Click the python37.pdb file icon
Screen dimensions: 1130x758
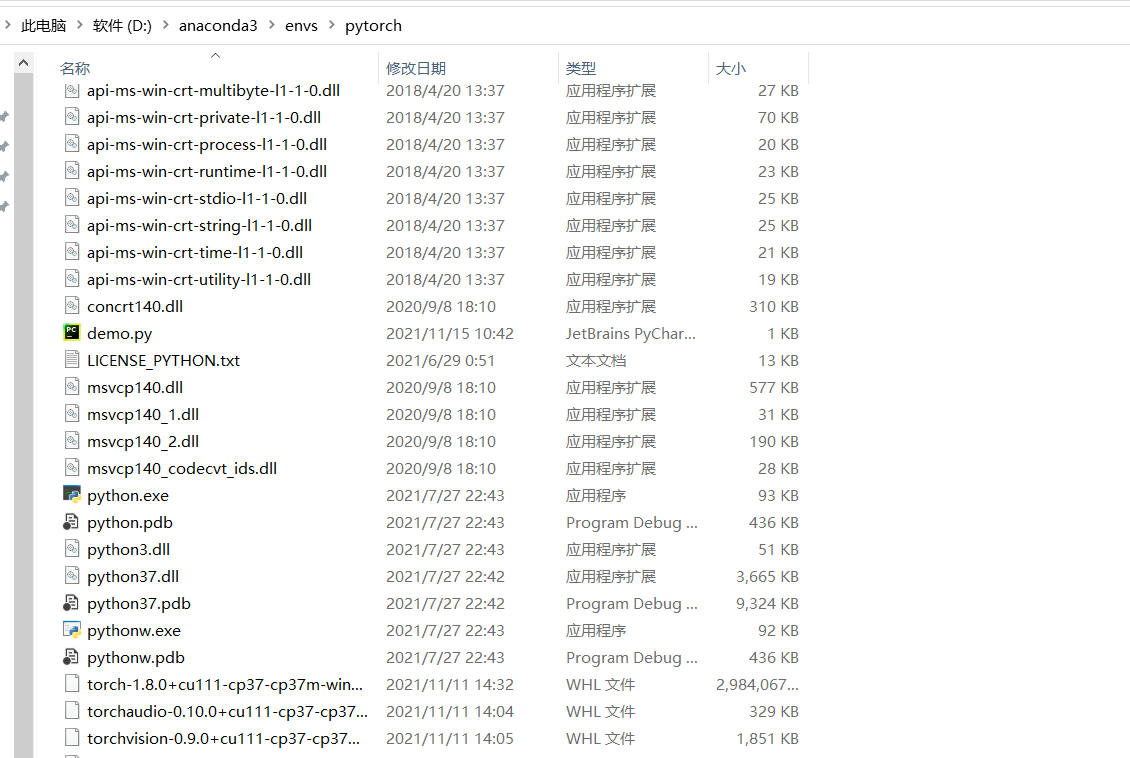pyautogui.click(x=71, y=602)
